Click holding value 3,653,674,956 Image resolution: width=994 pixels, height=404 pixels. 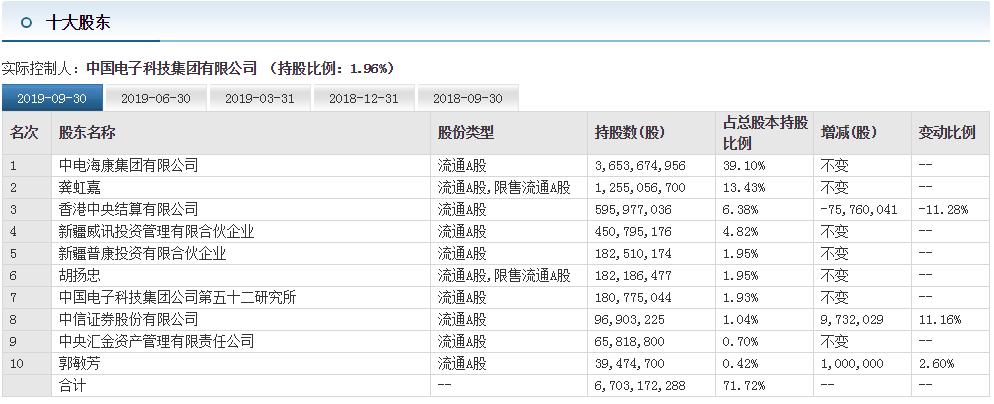(640, 166)
